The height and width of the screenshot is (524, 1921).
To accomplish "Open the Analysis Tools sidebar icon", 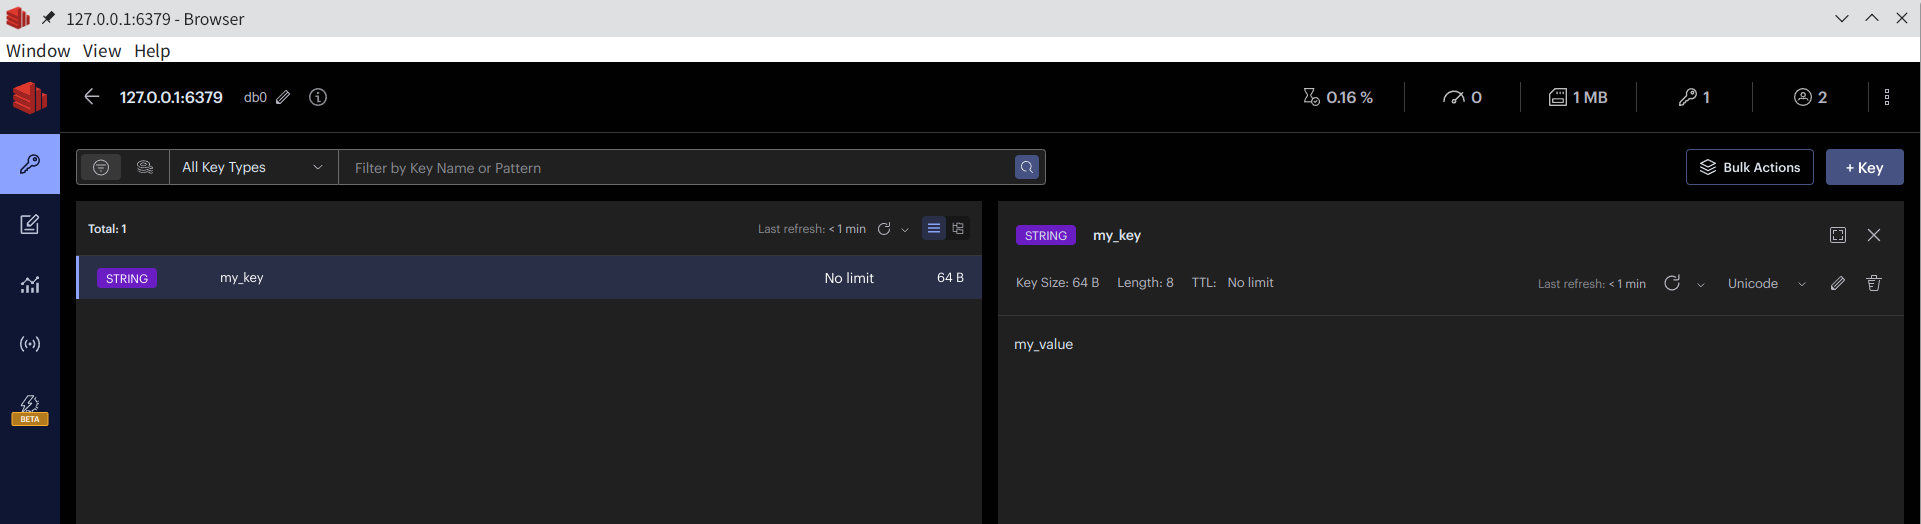I will [30, 285].
